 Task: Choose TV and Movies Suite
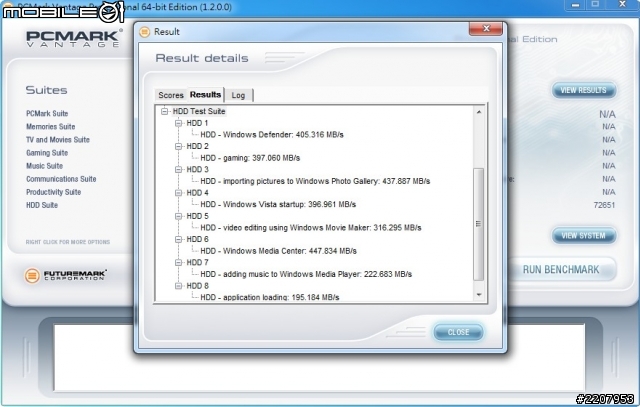click(x=58, y=140)
